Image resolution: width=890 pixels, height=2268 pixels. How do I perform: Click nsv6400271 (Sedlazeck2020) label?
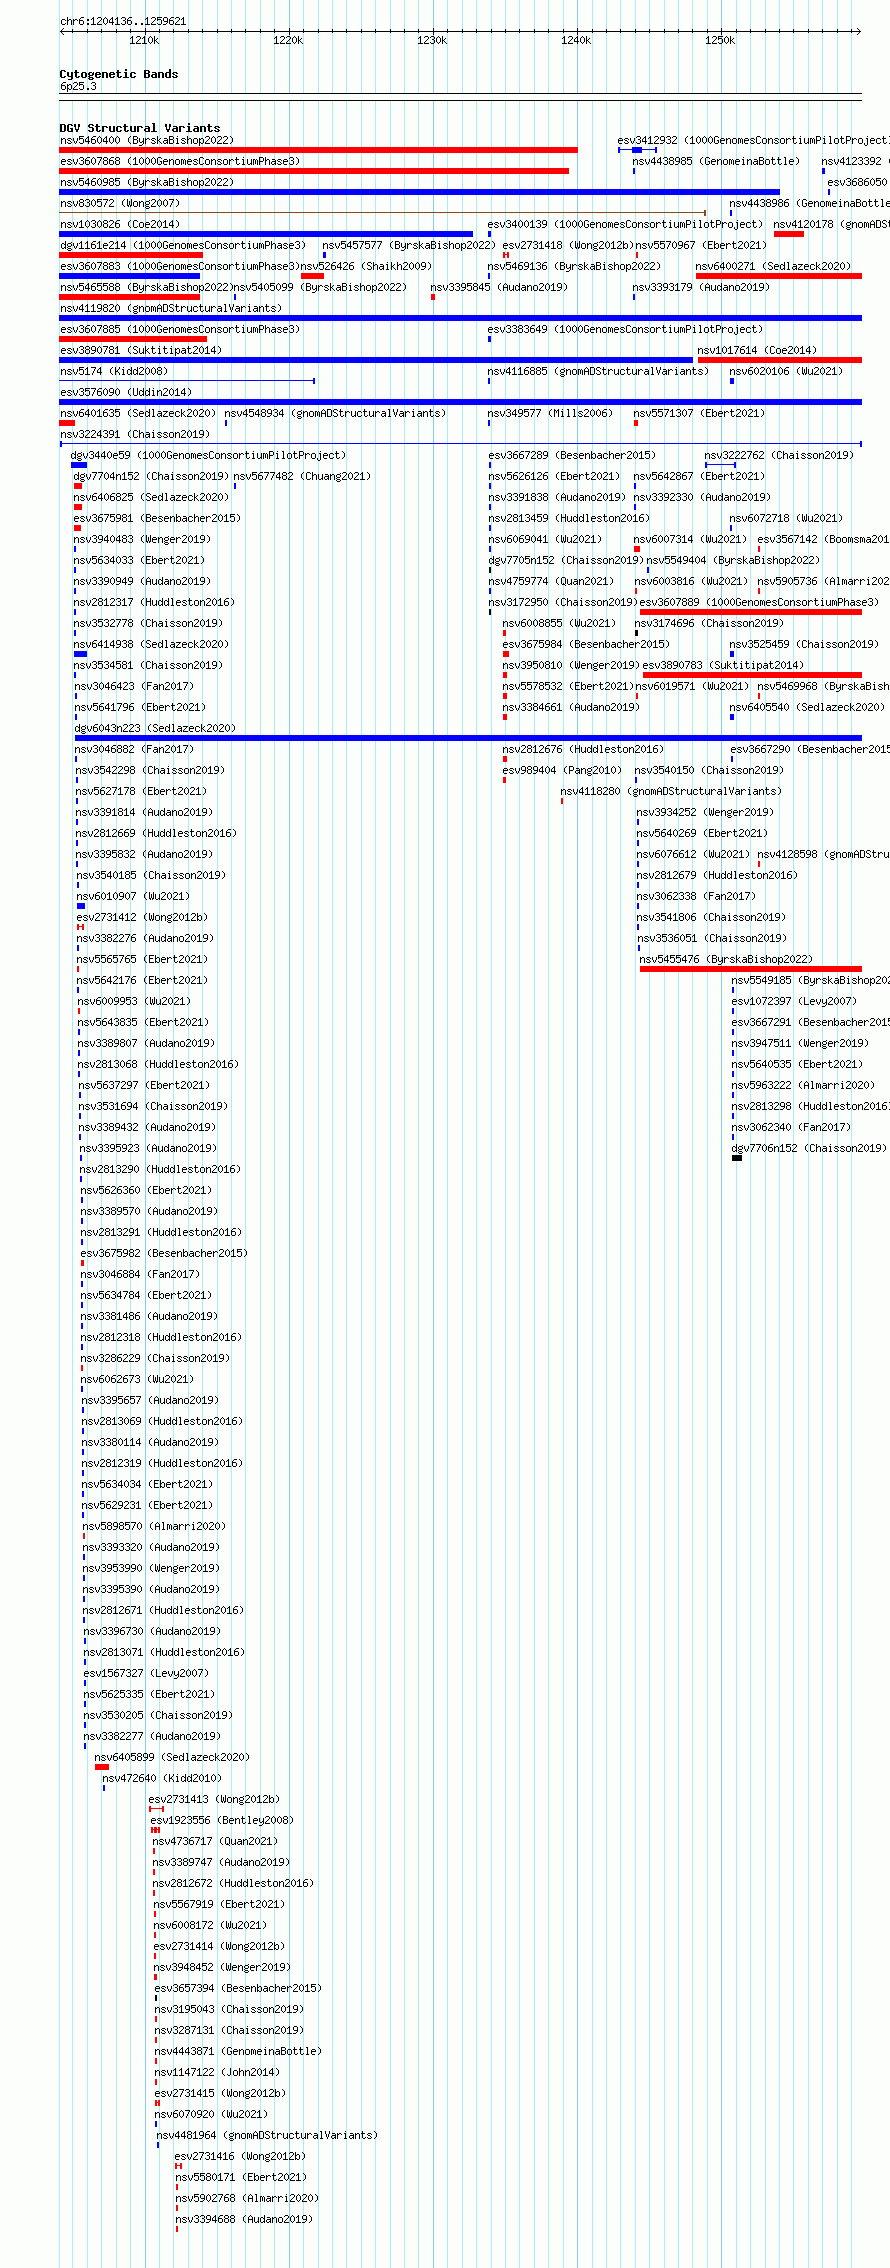tap(772, 266)
